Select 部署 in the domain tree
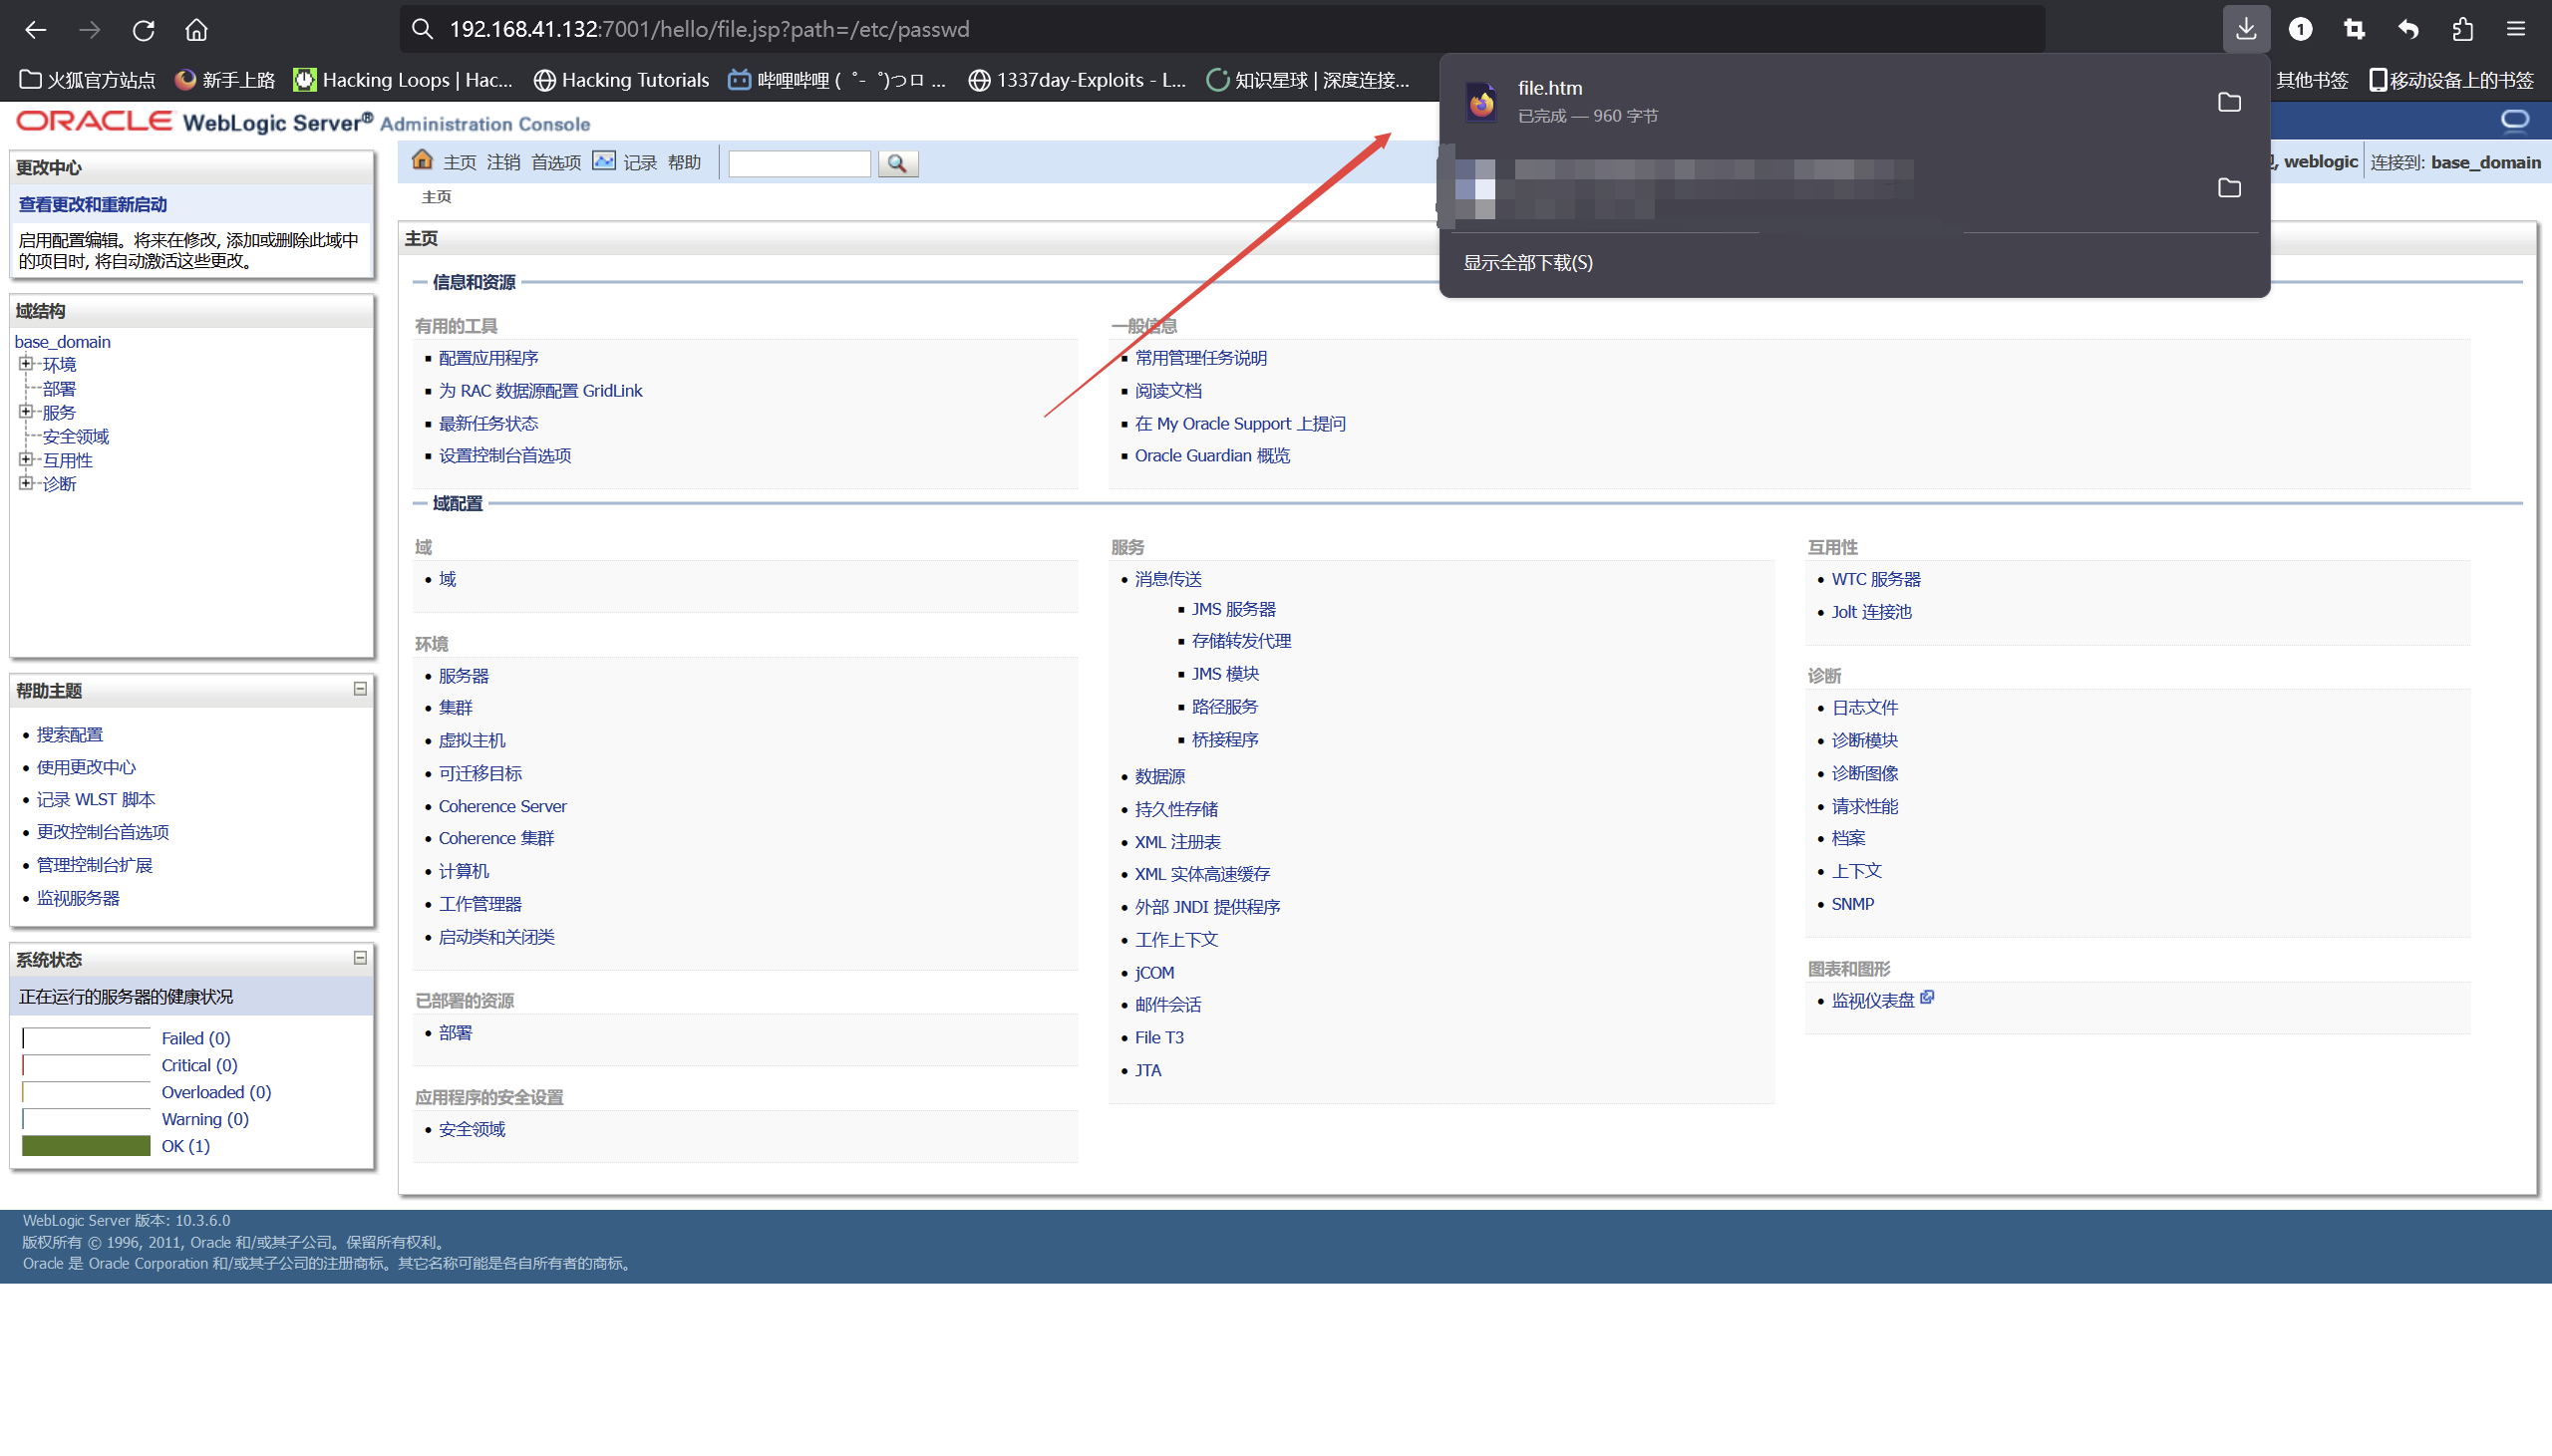Viewport: 2552px width, 1456px height. click(x=59, y=389)
